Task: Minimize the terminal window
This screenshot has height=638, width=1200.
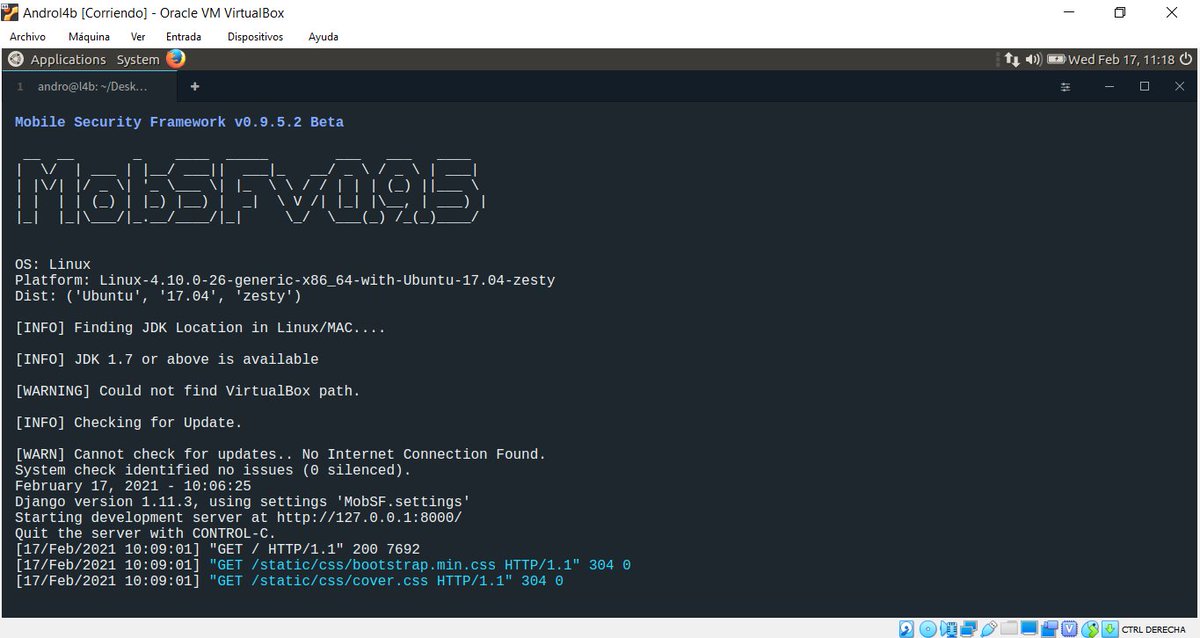Action: pos(1110,87)
